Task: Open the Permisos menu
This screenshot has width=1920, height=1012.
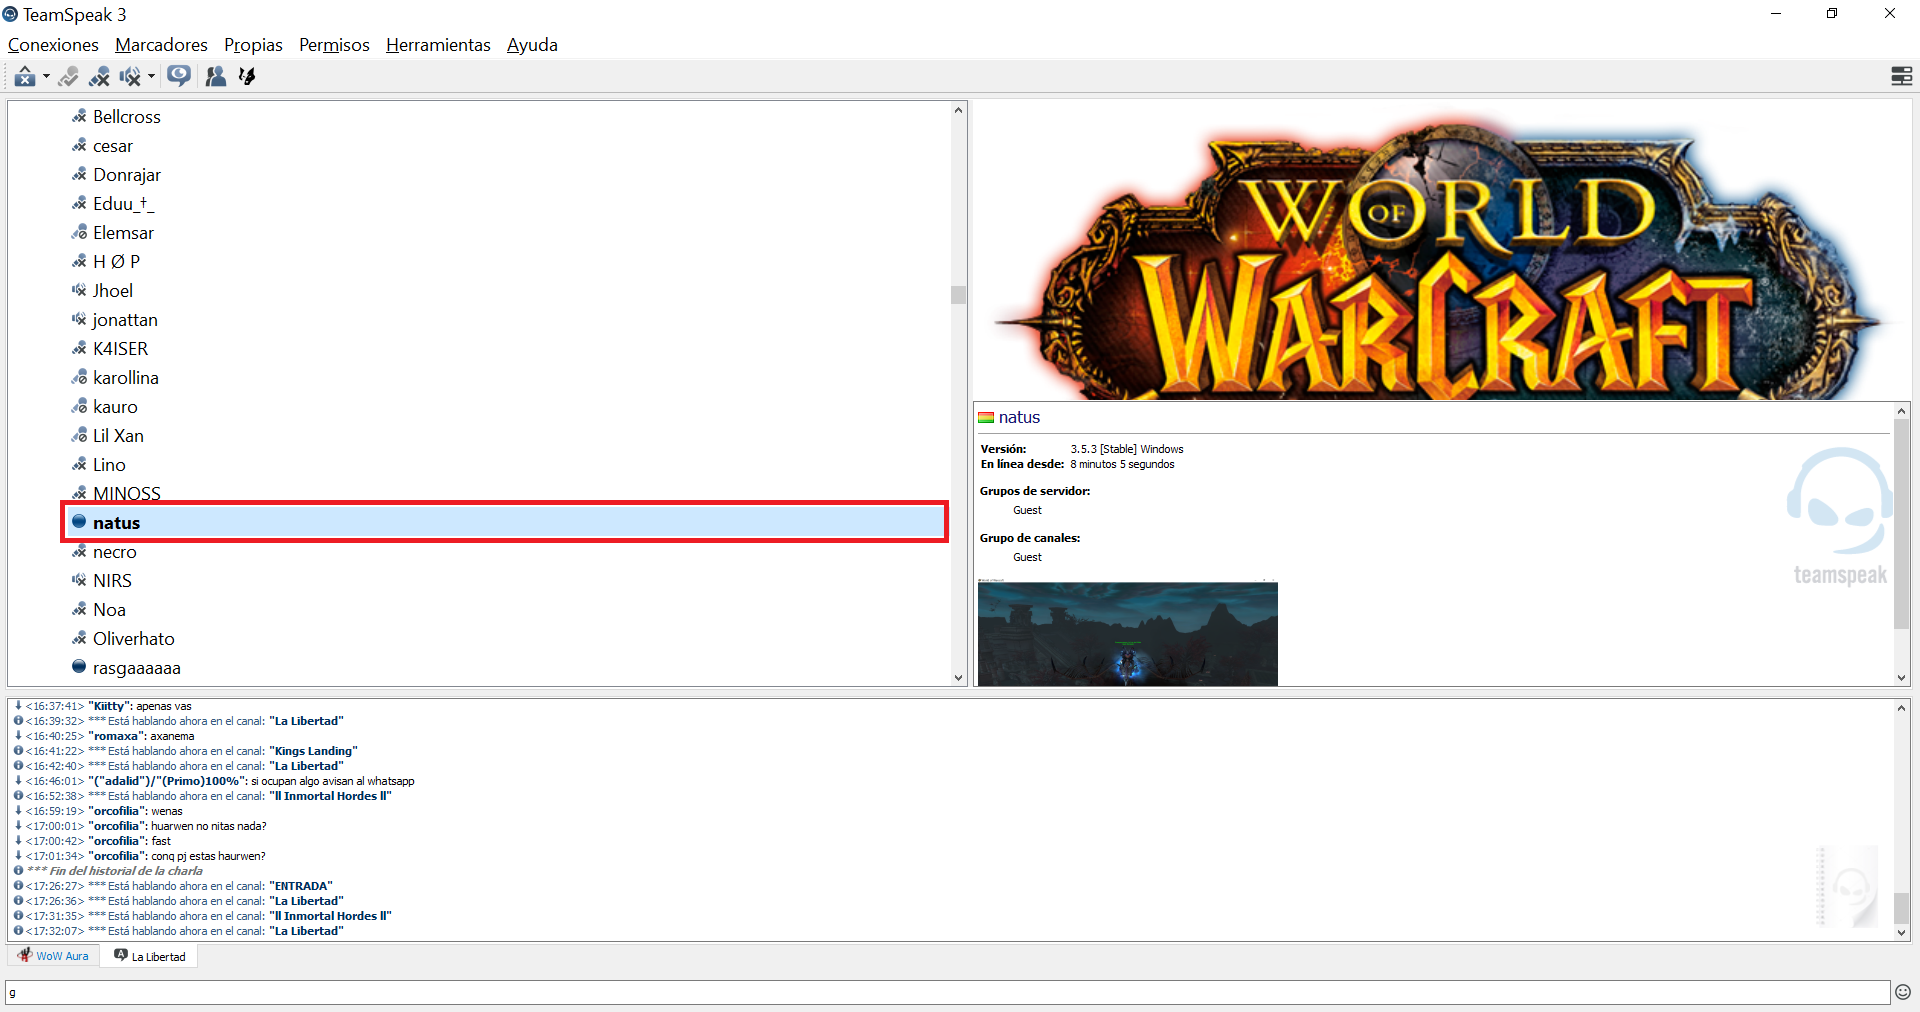Action: [334, 45]
